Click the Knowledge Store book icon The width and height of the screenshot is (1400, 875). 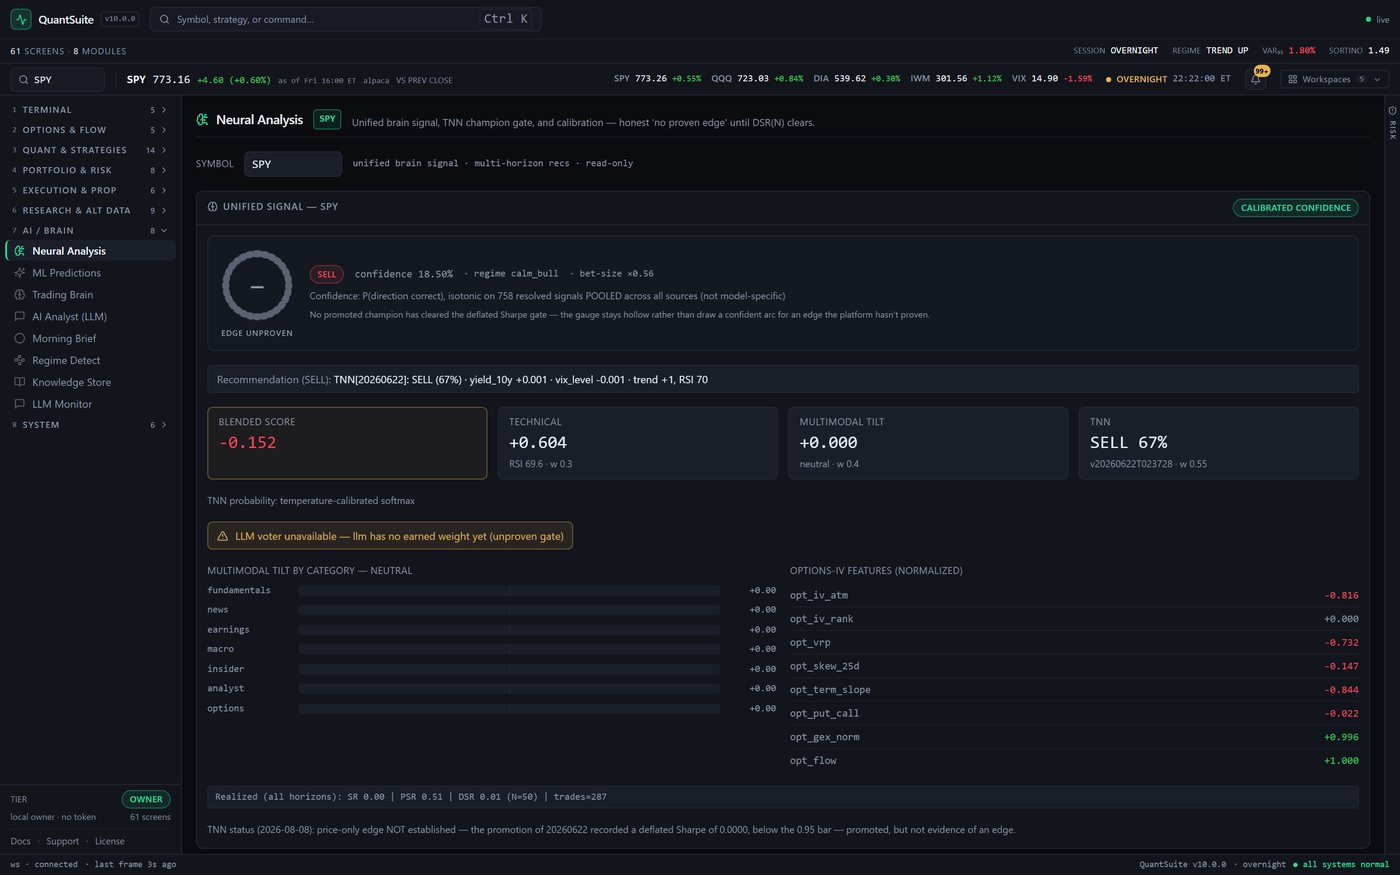coord(19,382)
